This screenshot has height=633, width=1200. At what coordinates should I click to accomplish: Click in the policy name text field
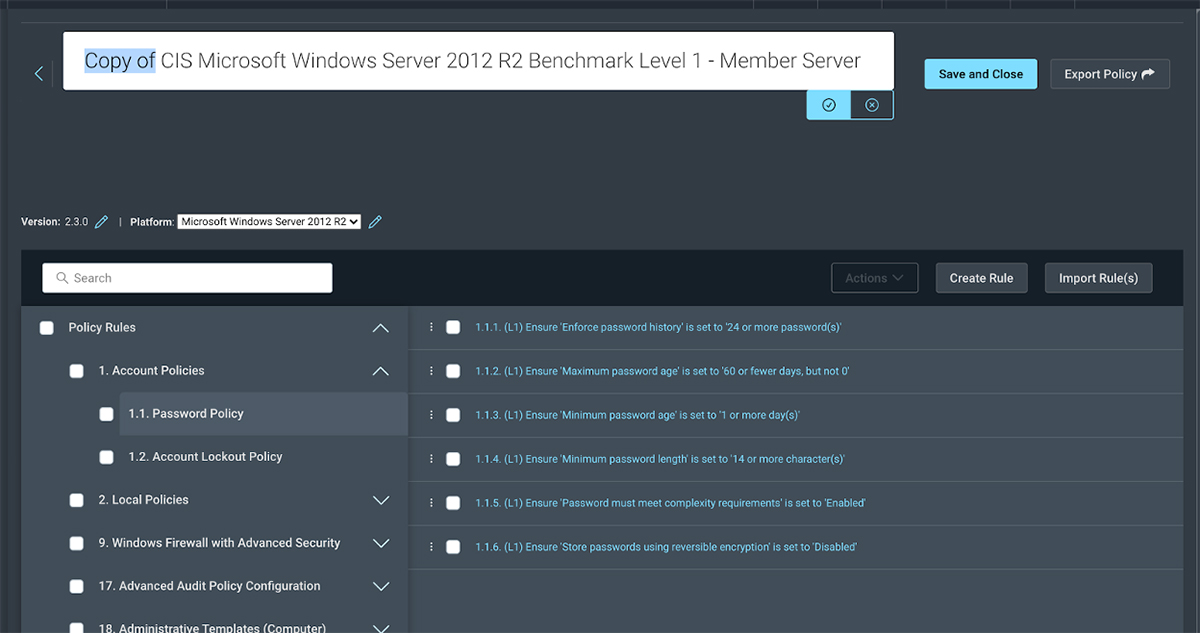point(478,61)
